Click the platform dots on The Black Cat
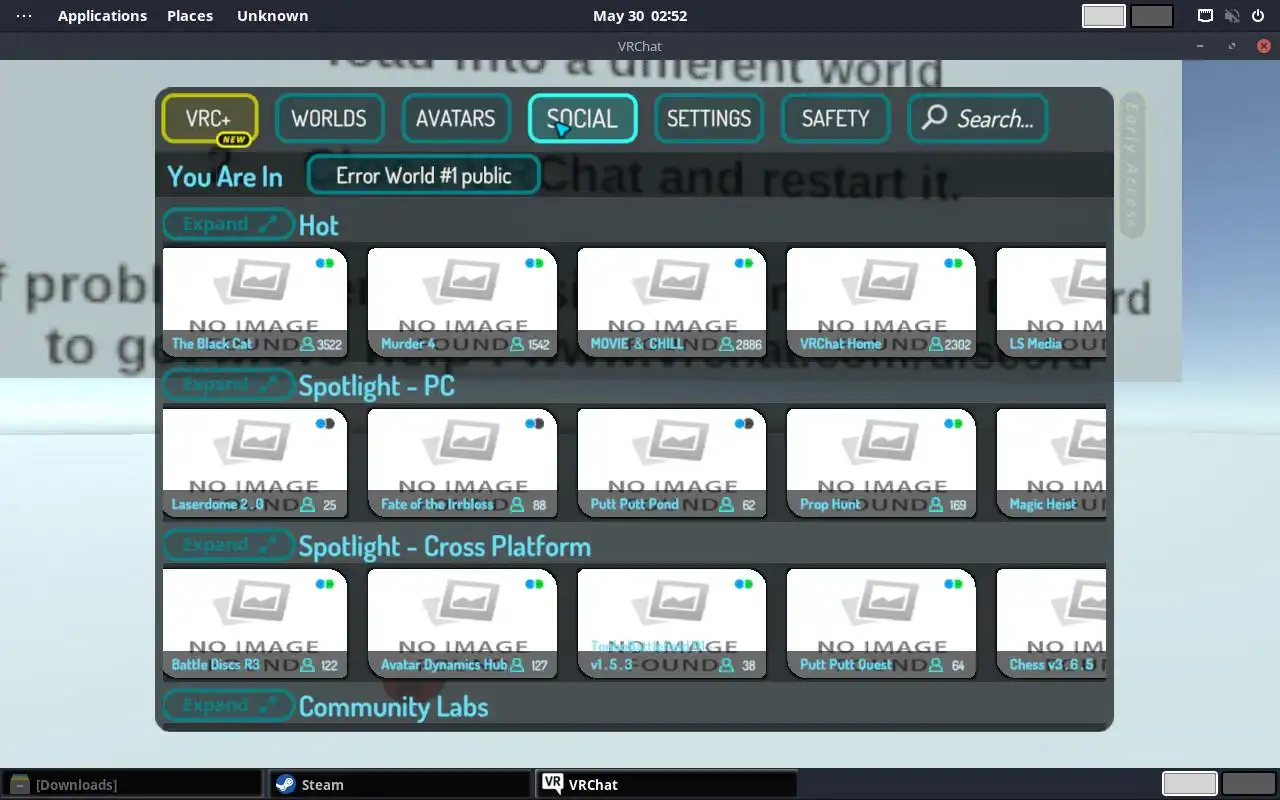The image size is (1280, 800). point(325,263)
